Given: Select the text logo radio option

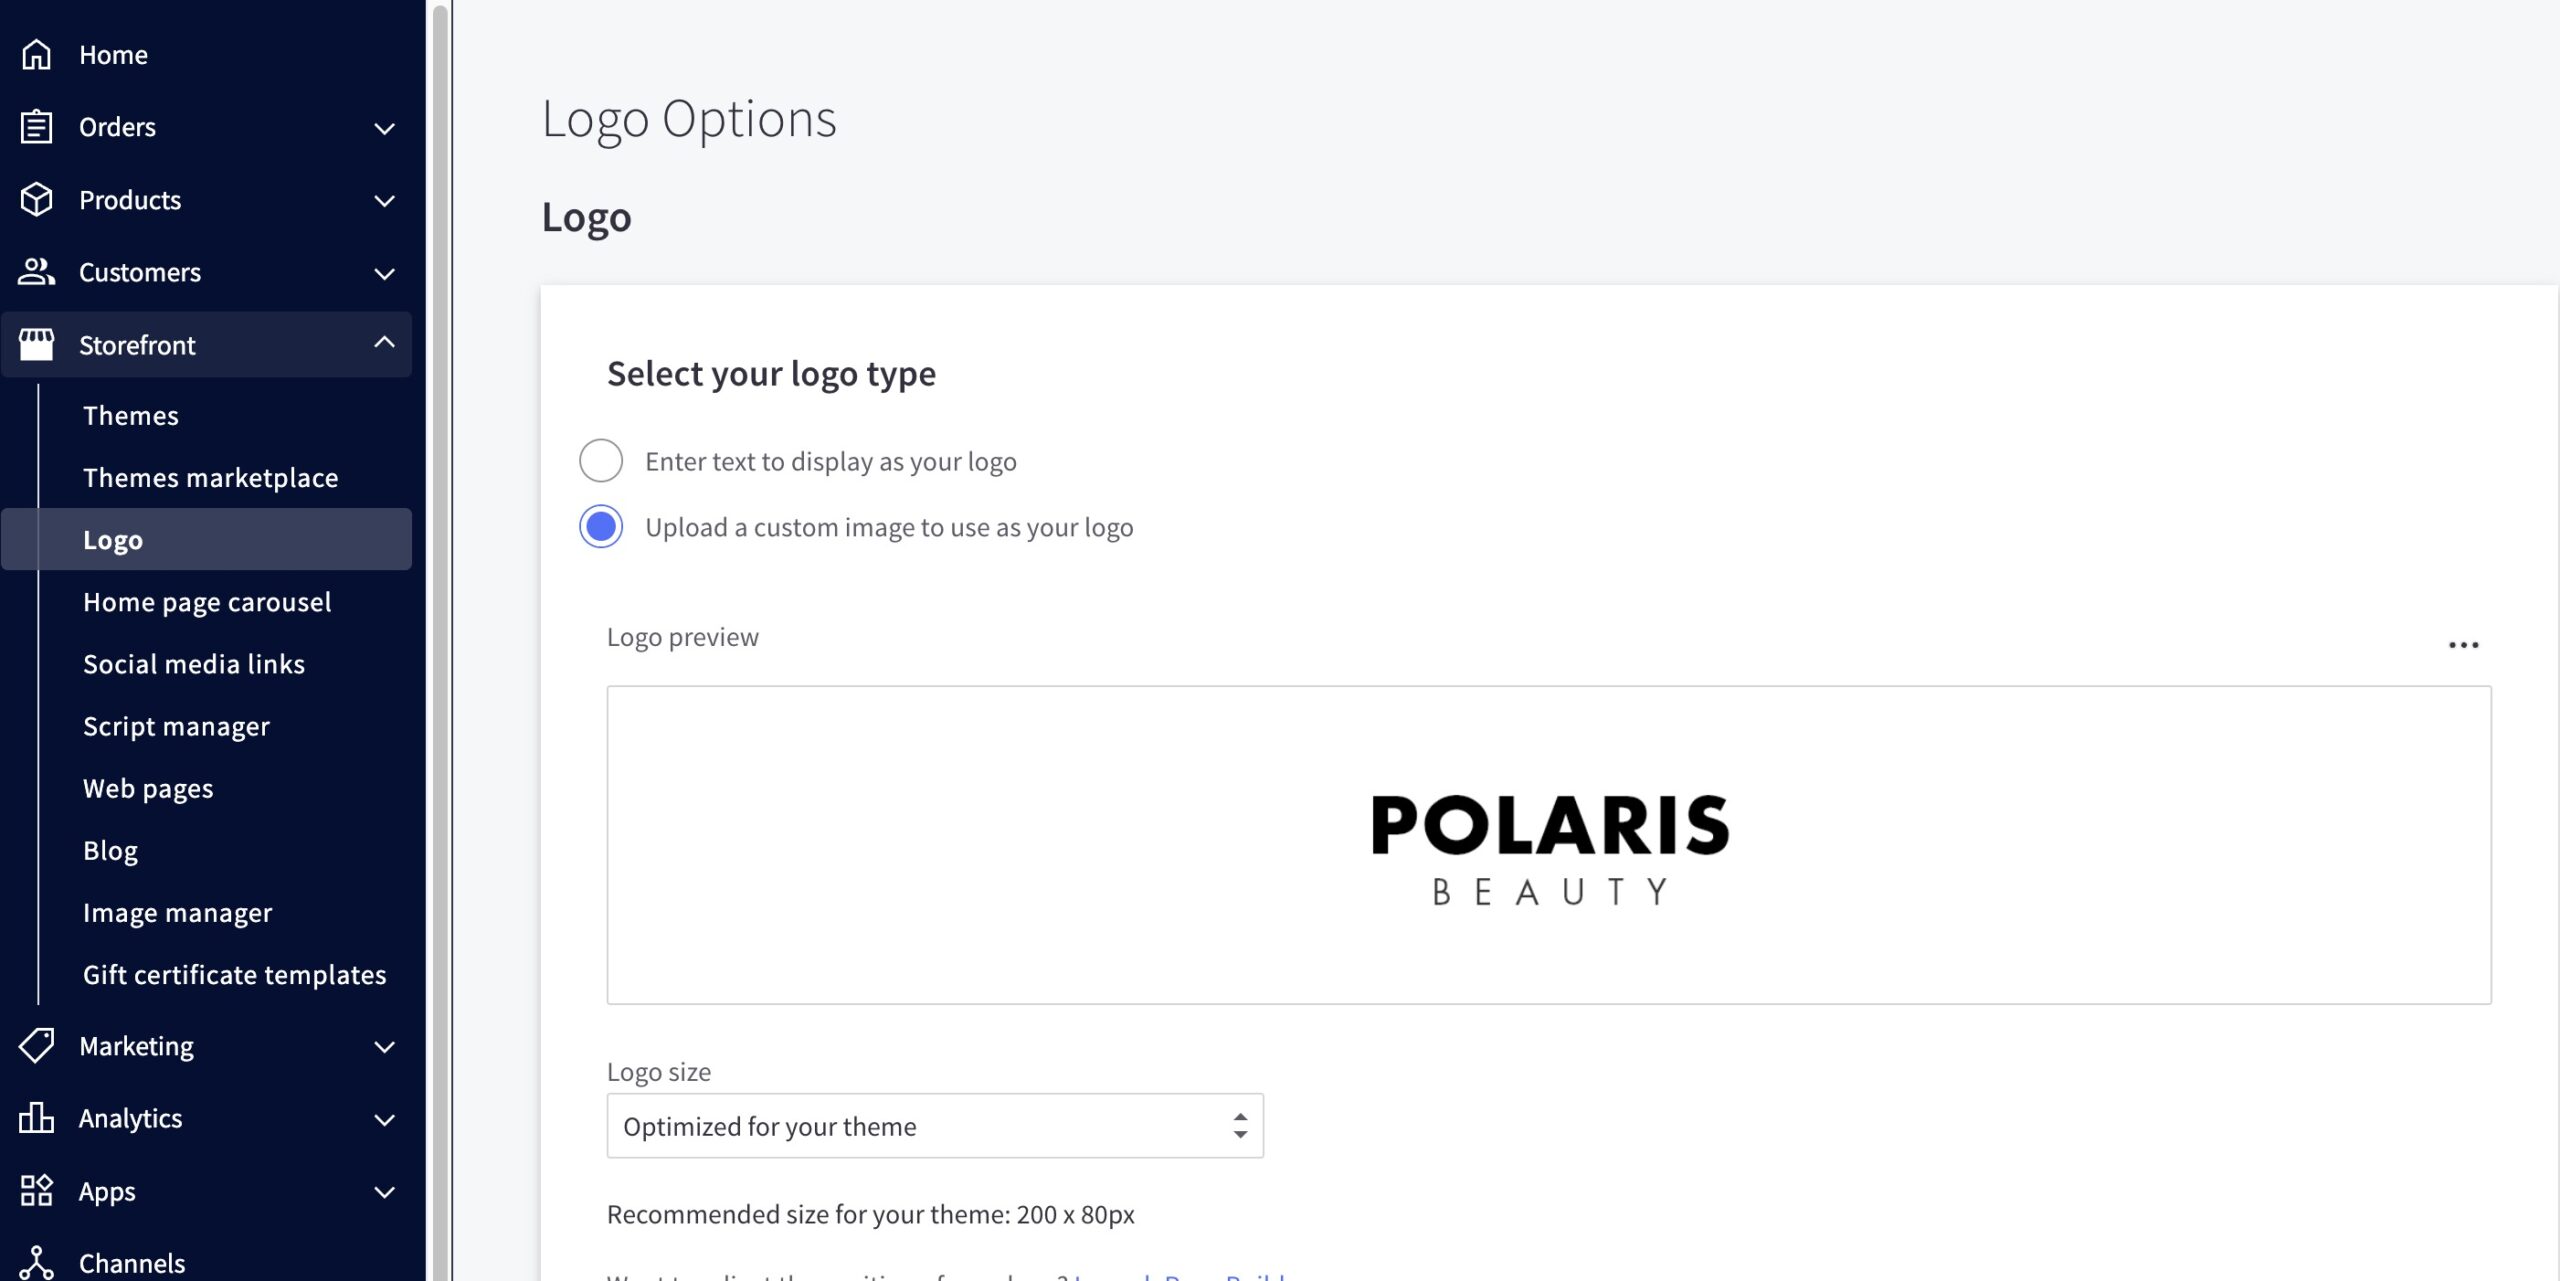Looking at the screenshot, I should tap(601, 461).
